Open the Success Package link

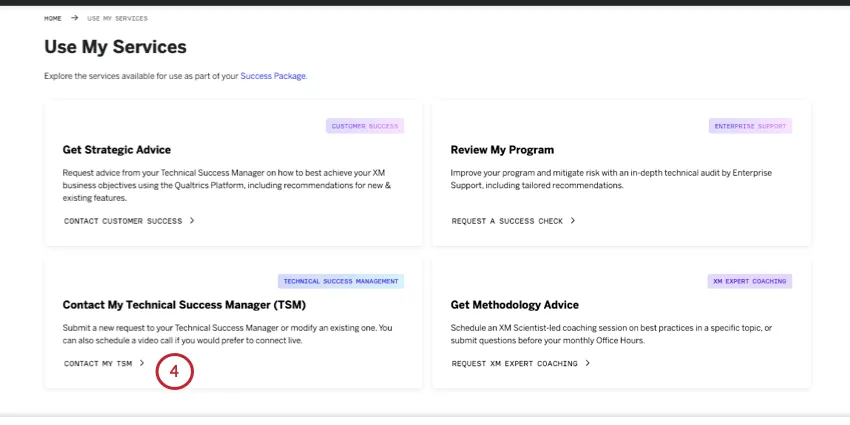(x=273, y=76)
